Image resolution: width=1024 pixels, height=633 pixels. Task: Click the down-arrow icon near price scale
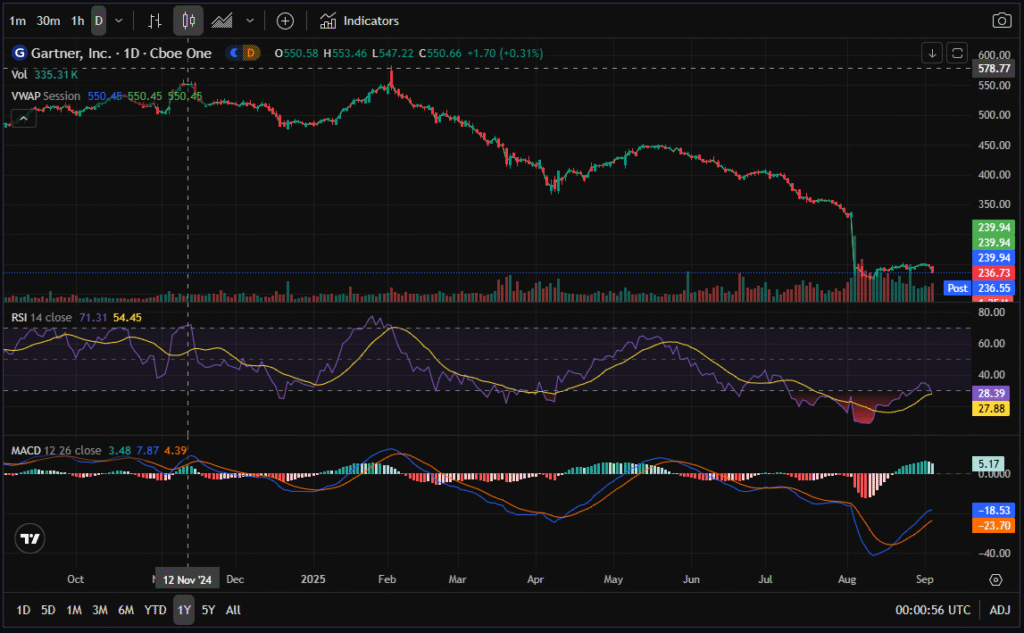(x=932, y=53)
